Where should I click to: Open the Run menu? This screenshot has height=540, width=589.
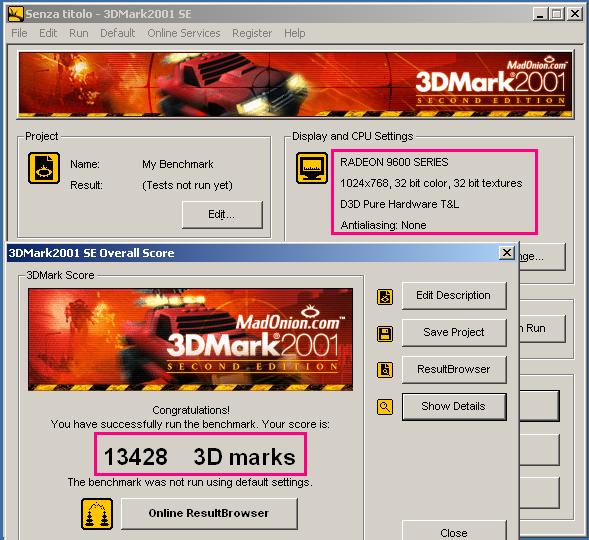[x=79, y=33]
